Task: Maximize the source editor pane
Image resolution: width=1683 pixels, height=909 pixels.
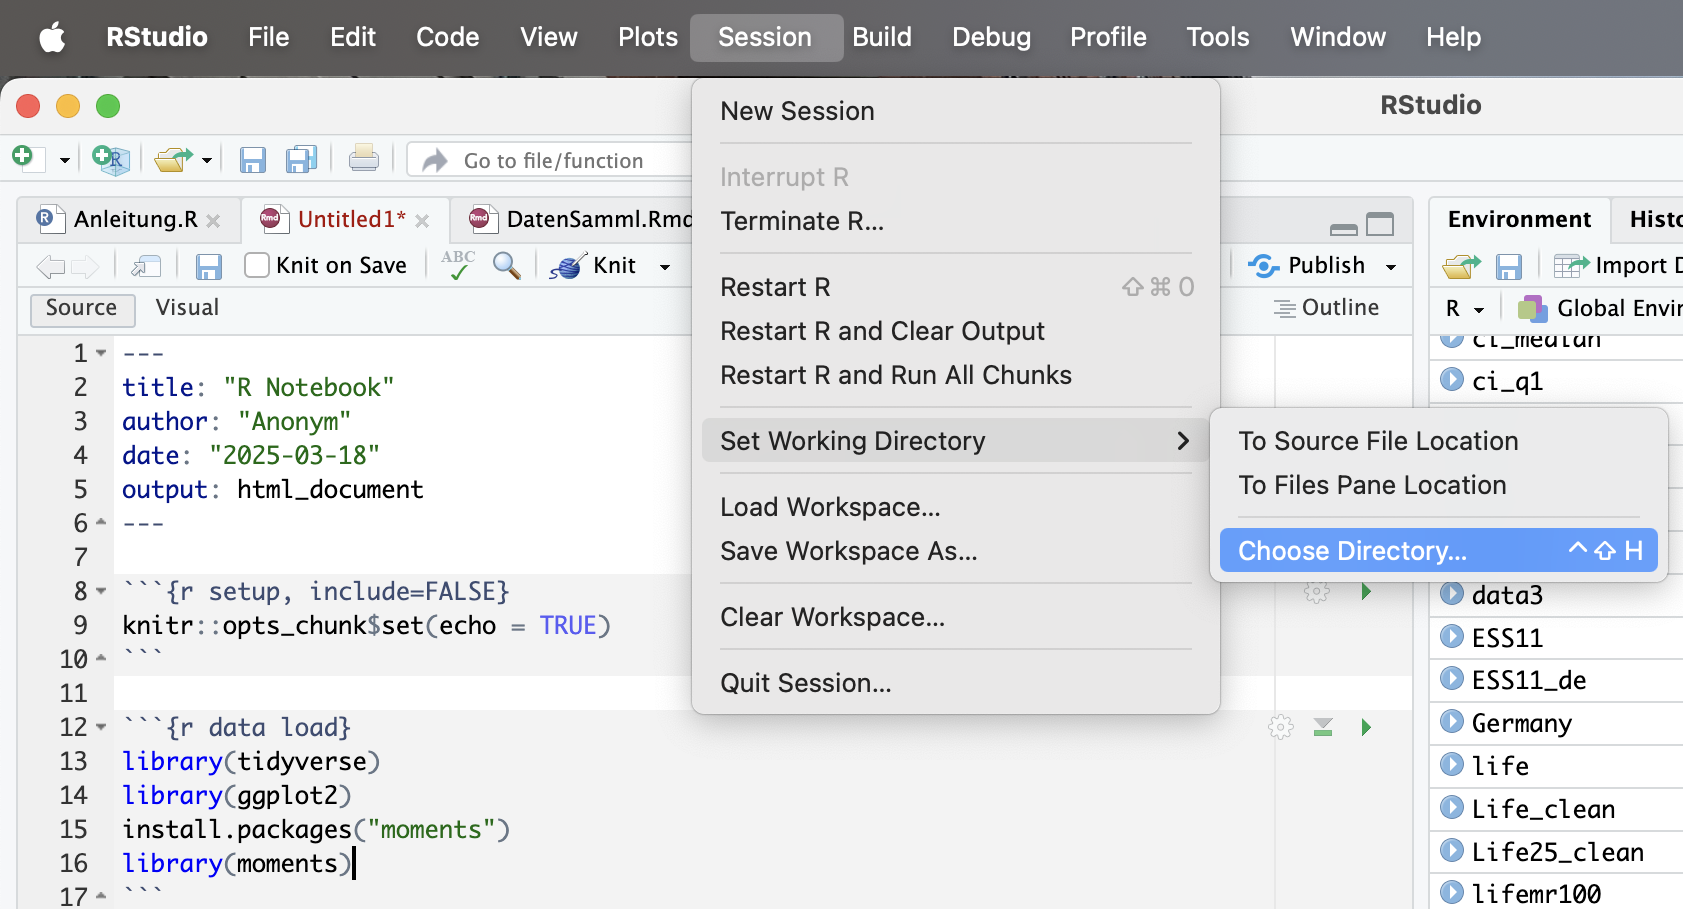Action: [x=1380, y=225]
